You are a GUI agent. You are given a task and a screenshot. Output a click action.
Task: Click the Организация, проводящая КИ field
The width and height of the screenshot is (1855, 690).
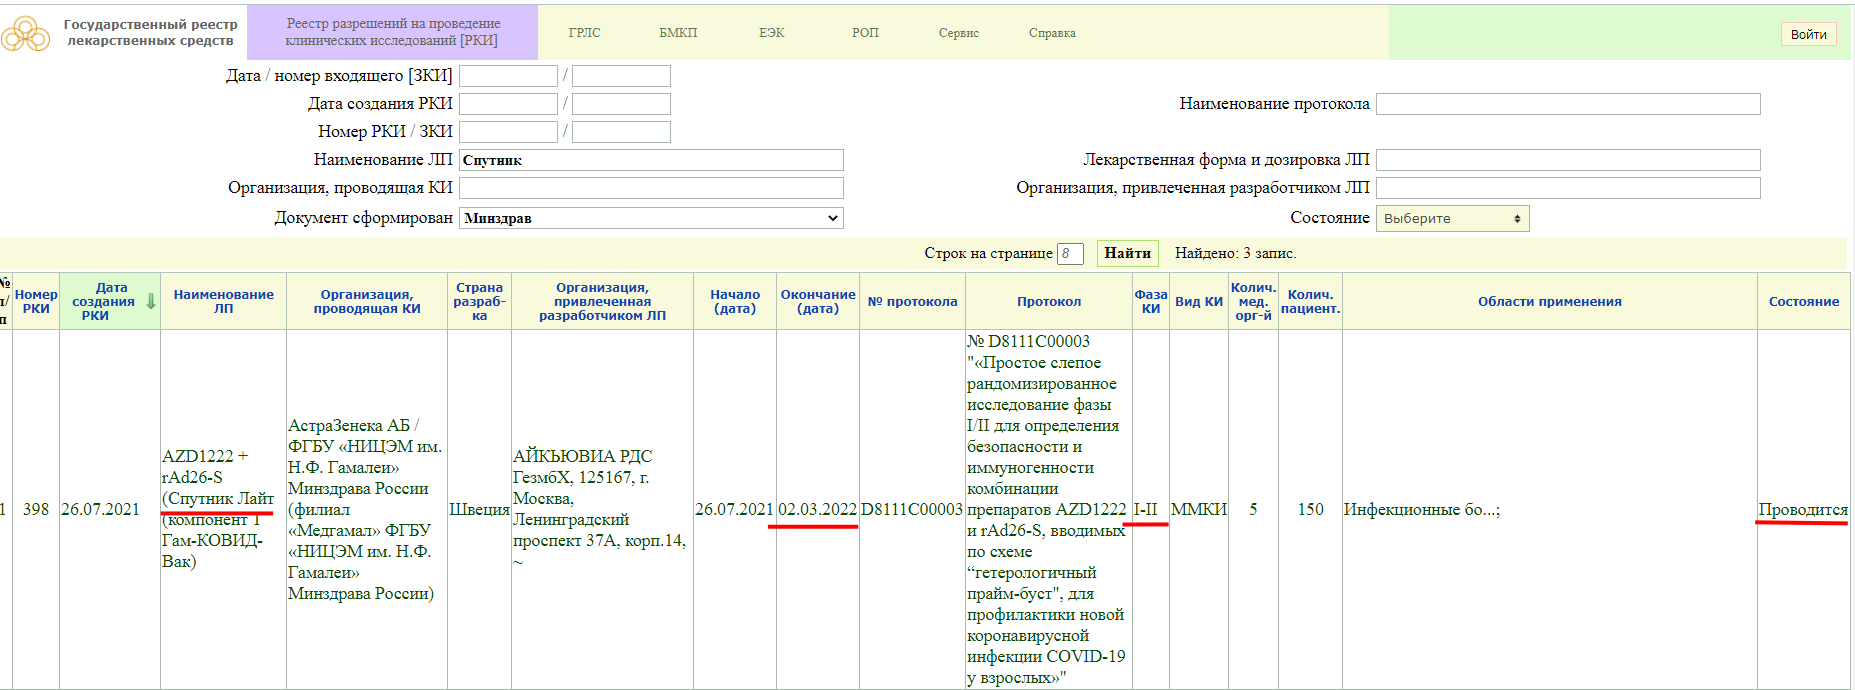[651, 188]
